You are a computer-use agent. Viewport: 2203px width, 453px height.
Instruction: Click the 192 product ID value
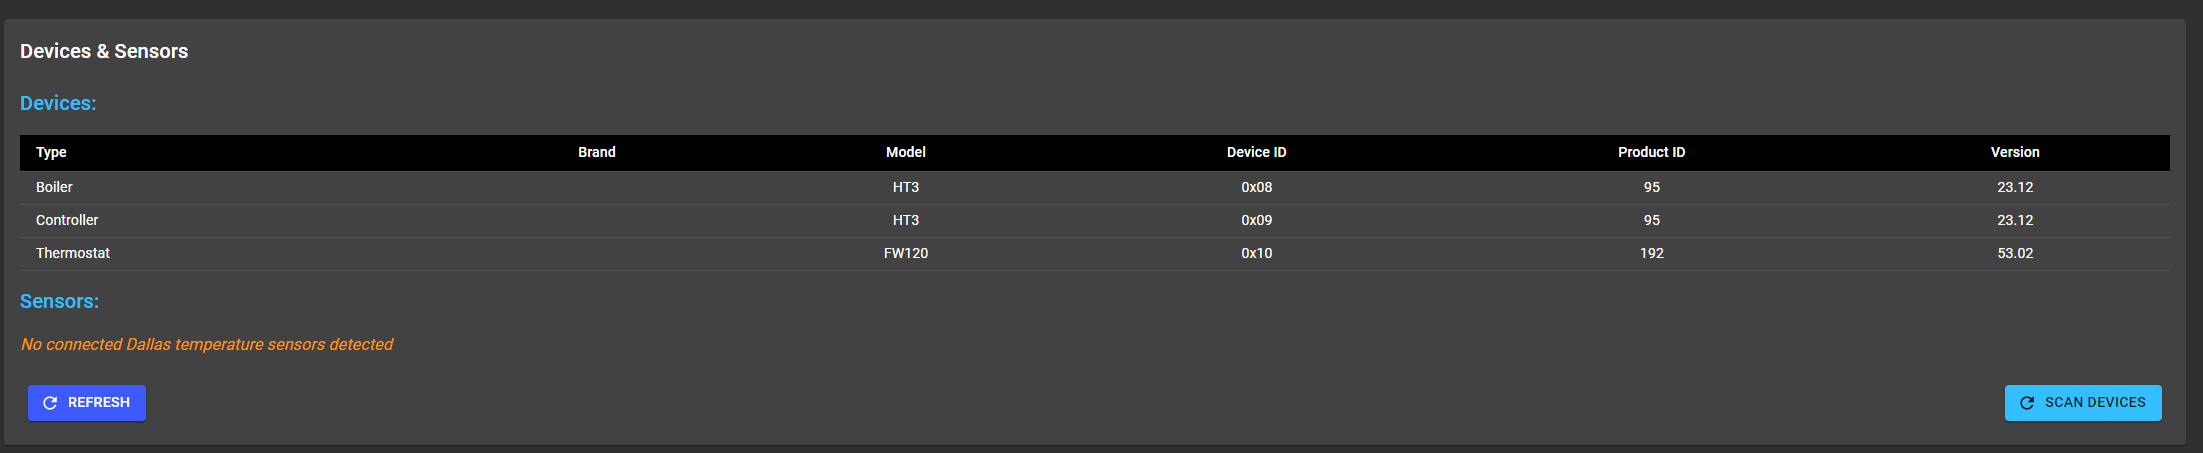pyautogui.click(x=1652, y=253)
